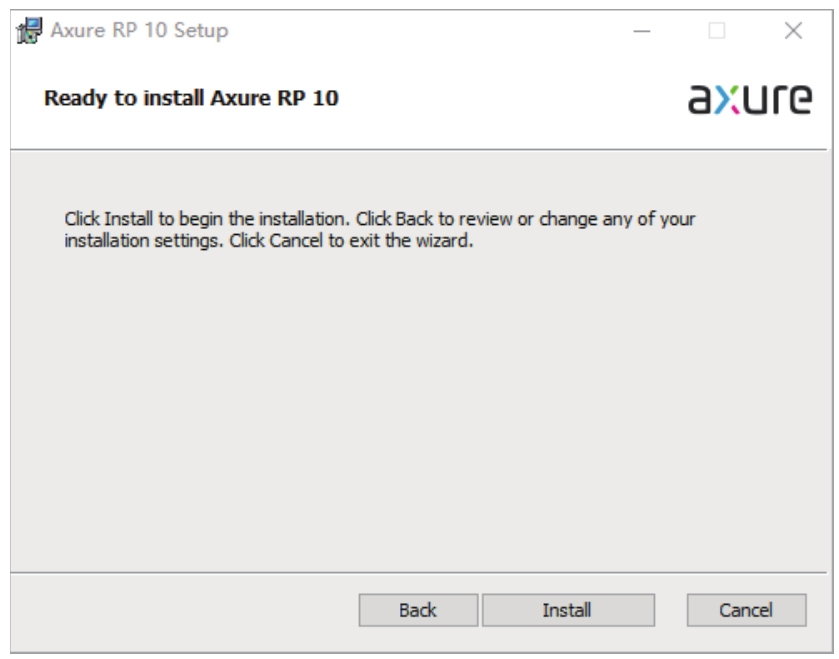Click the Install button

(x=567, y=609)
